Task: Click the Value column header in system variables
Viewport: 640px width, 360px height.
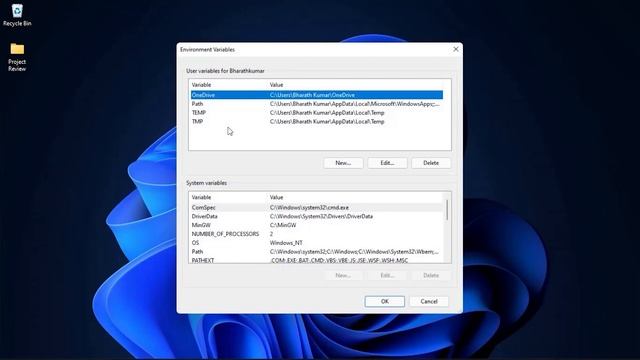Action: pyautogui.click(x=276, y=197)
